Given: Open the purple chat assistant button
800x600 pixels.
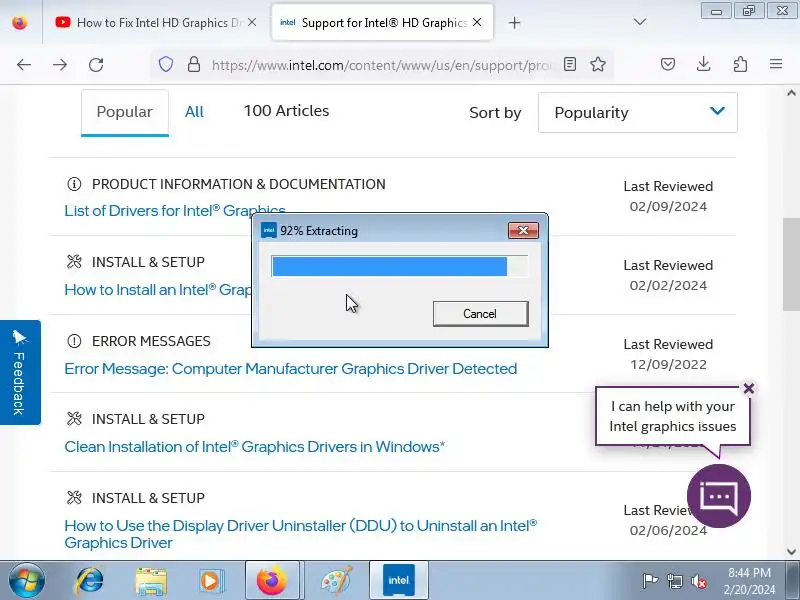Looking at the screenshot, I should (718, 495).
